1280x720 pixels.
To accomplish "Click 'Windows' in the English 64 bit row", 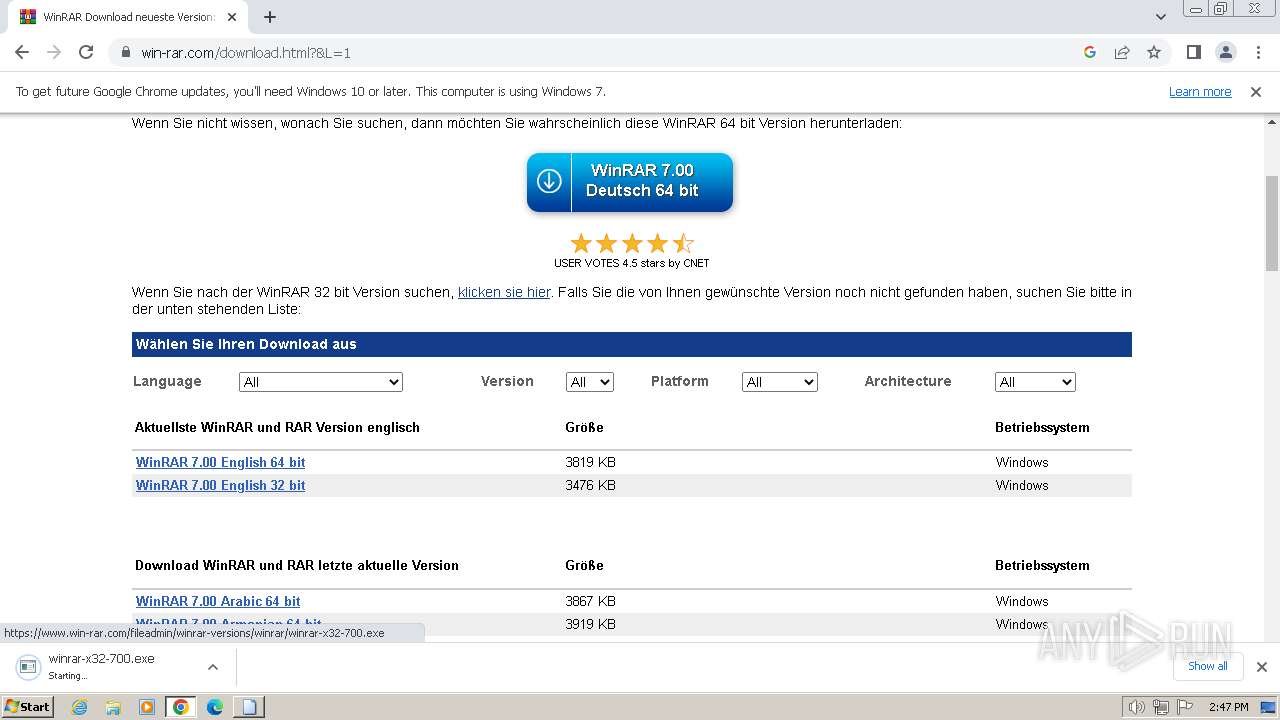I will 1022,462.
